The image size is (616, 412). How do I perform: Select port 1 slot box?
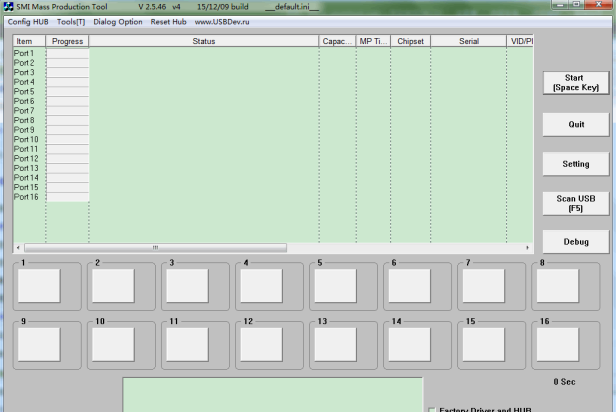[x=39, y=286]
